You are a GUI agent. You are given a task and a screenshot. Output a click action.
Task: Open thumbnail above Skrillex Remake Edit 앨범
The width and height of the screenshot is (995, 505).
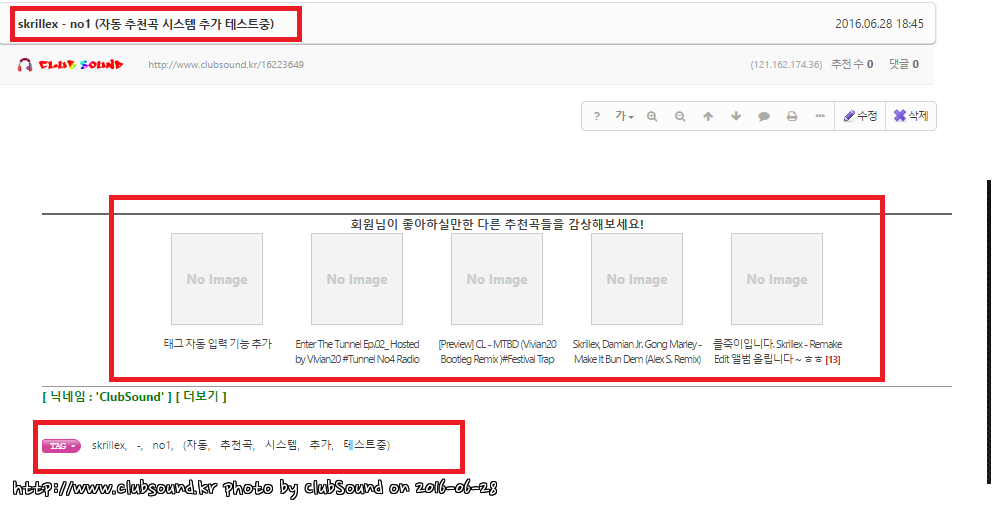pyautogui.click(x=777, y=279)
